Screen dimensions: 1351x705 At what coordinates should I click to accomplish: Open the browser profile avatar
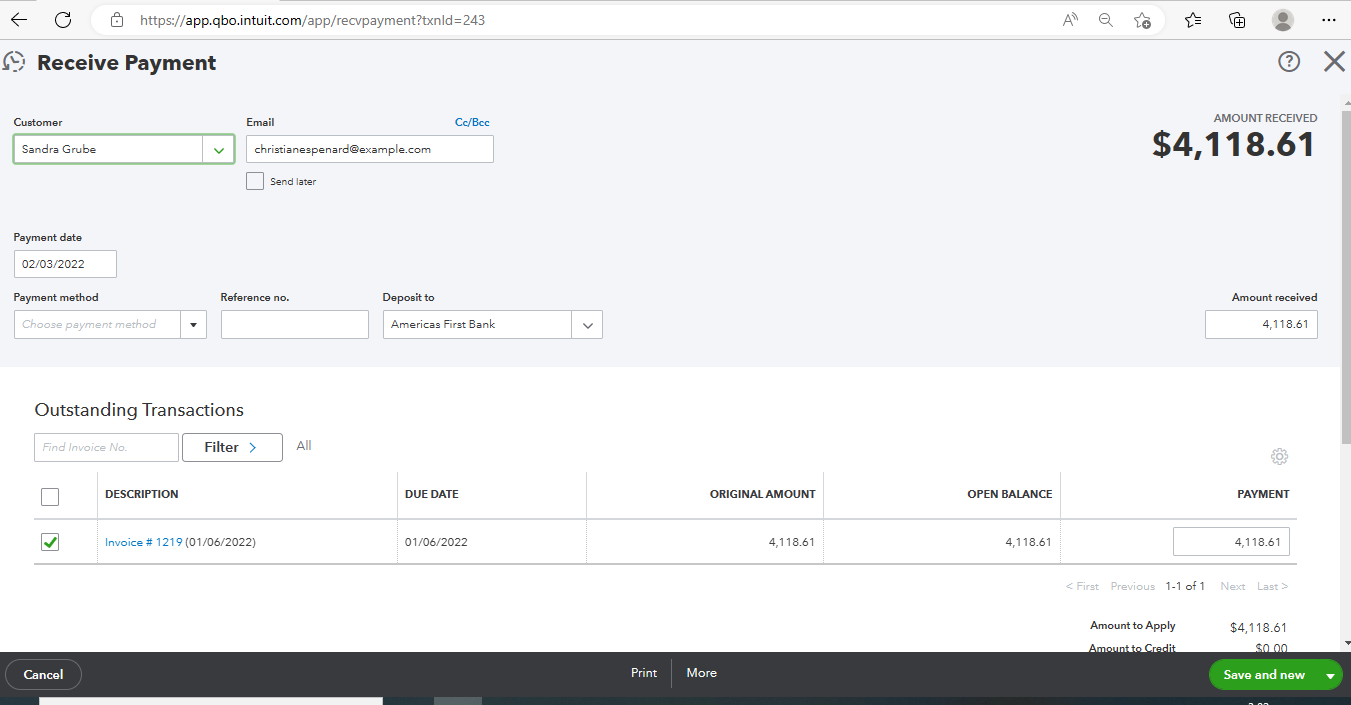coord(1283,19)
